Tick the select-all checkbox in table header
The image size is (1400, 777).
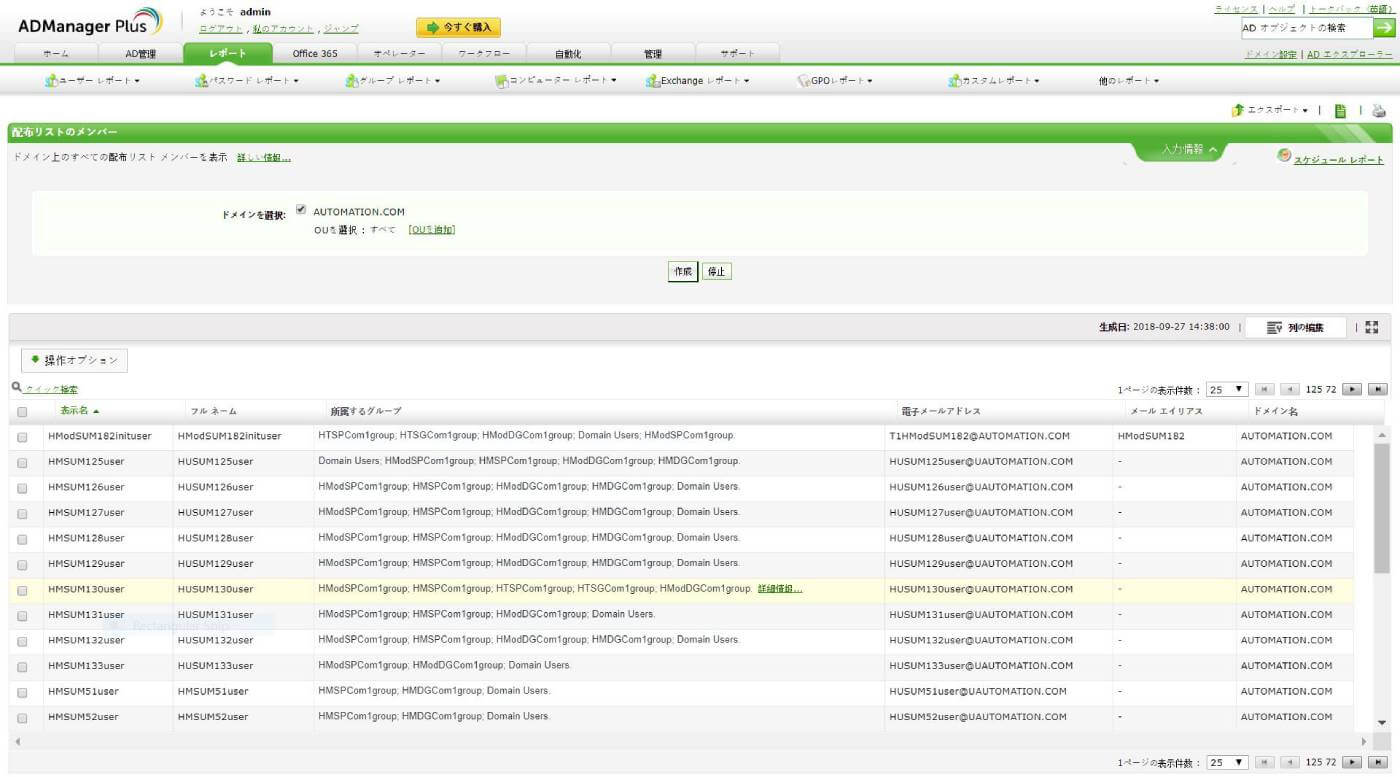[x=22, y=411]
